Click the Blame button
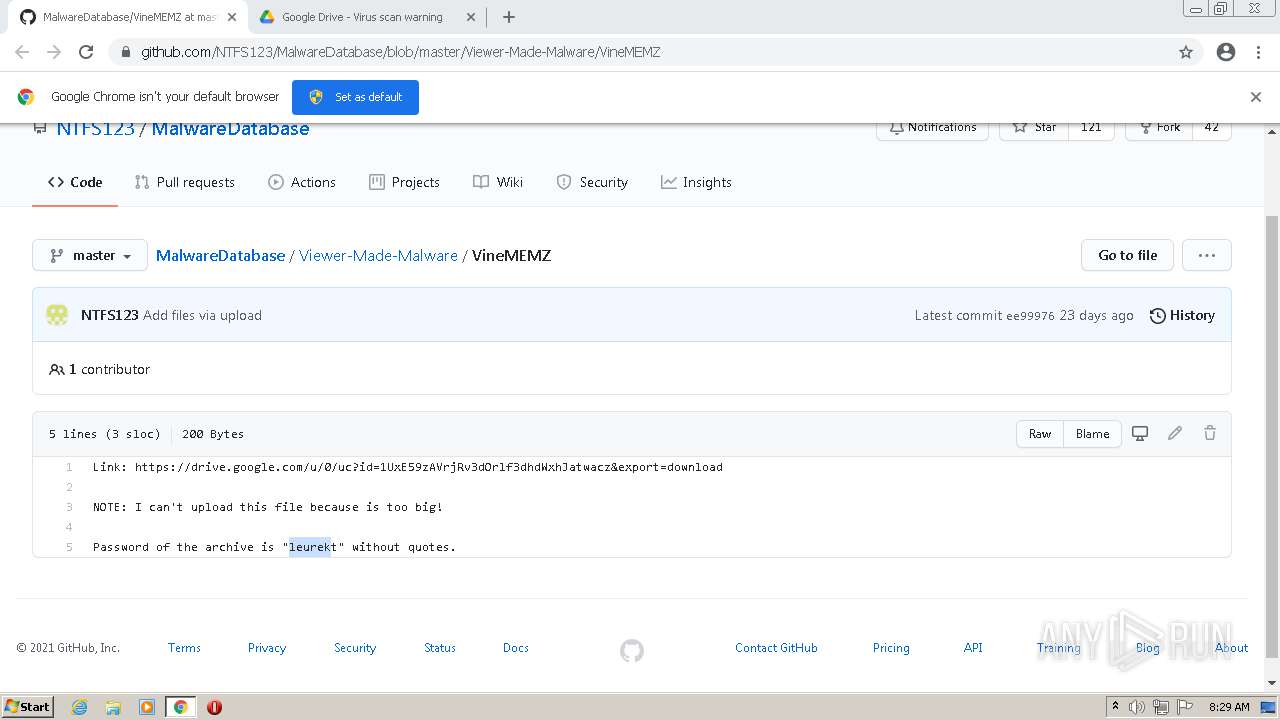 coord(1092,434)
